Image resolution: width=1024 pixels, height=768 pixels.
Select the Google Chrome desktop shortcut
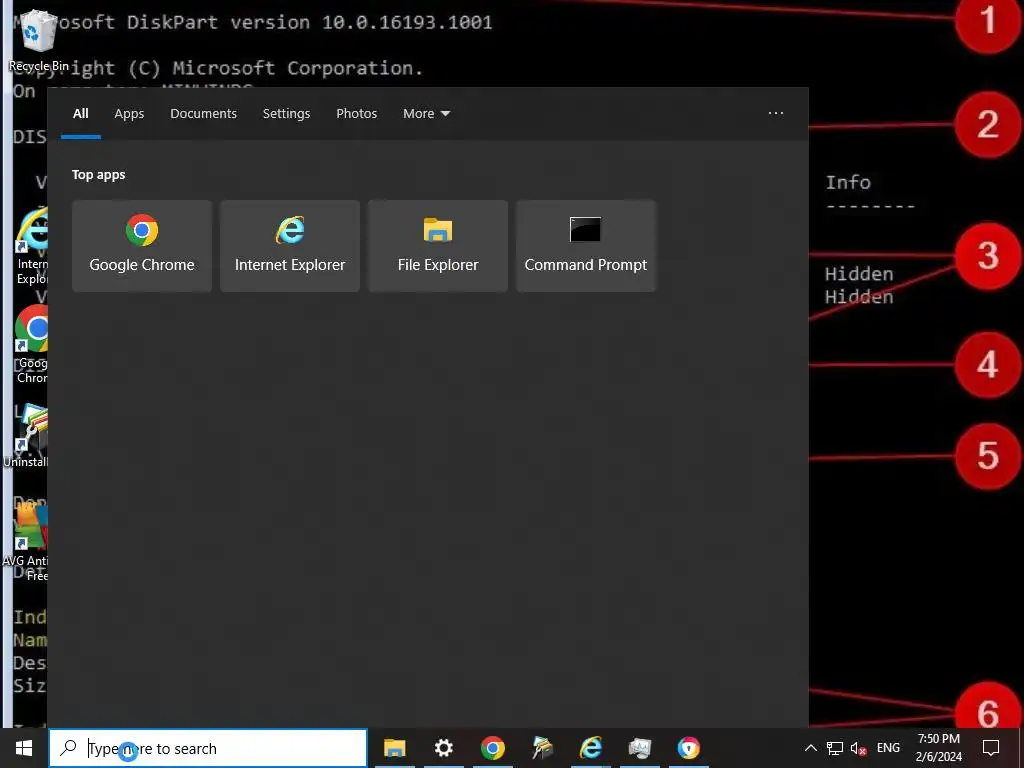point(31,345)
